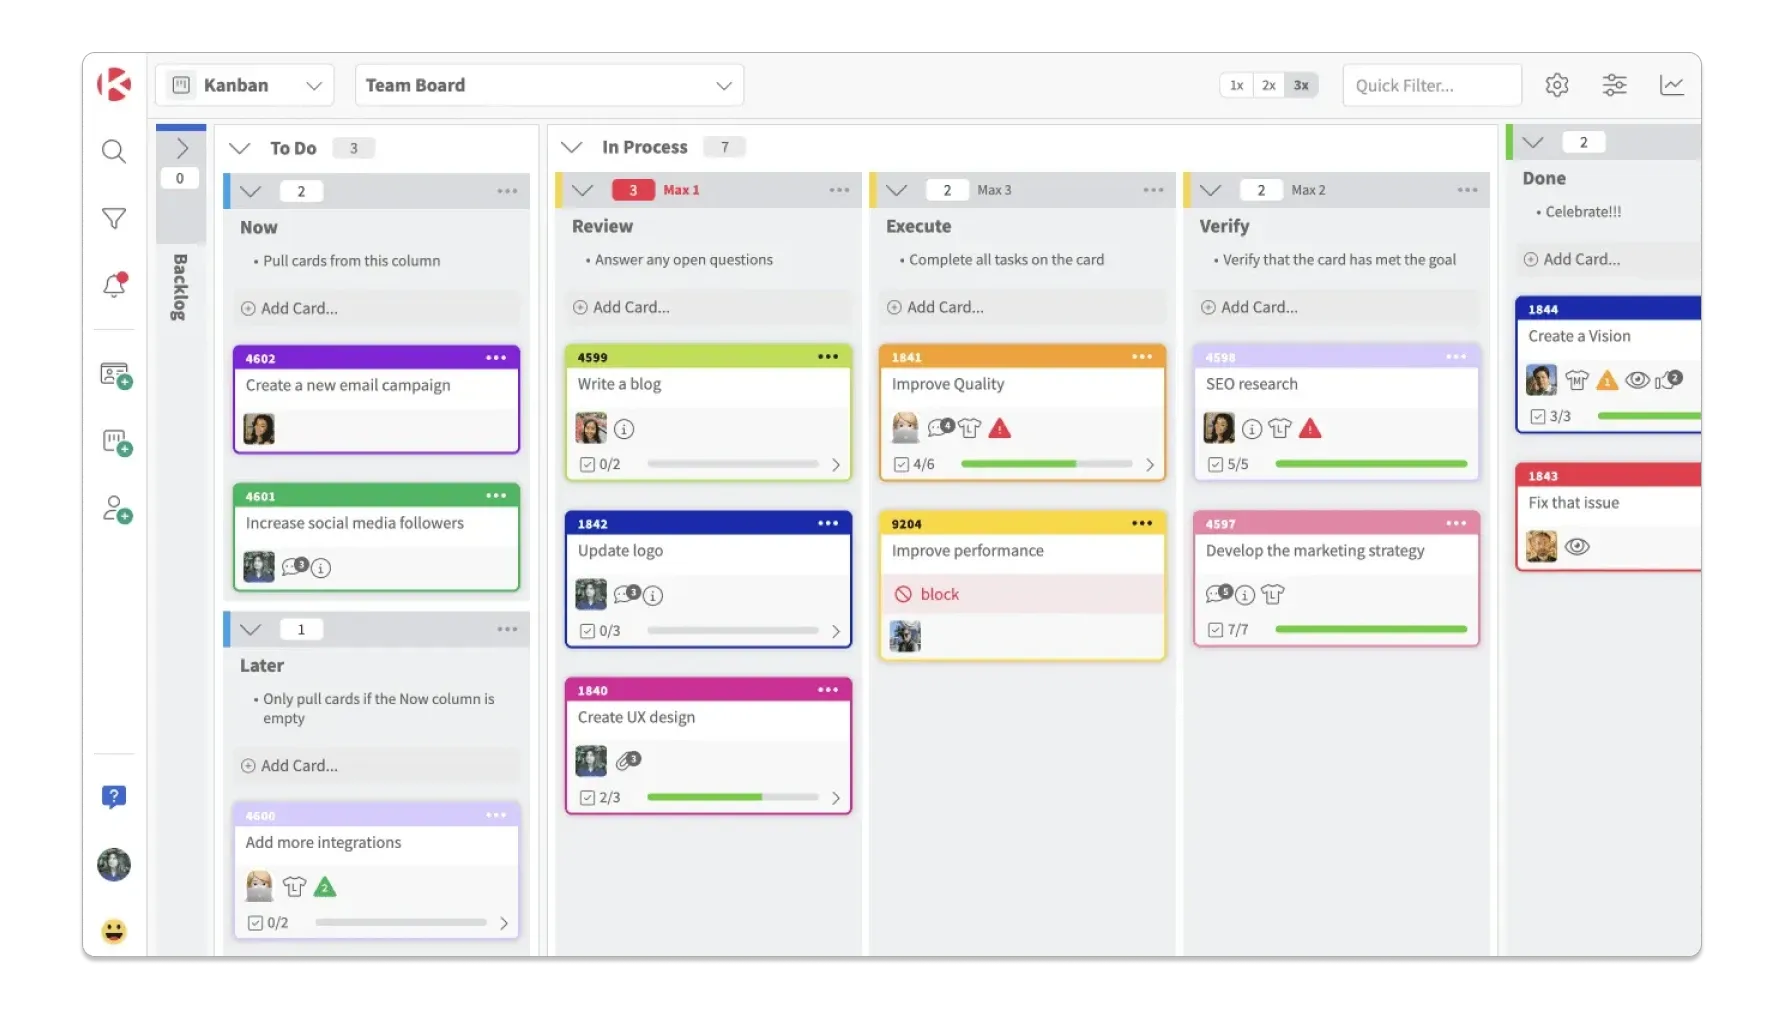Collapse the Review column chevron
The height and width of the screenshot is (1009, 1784).
click(582, 190)
